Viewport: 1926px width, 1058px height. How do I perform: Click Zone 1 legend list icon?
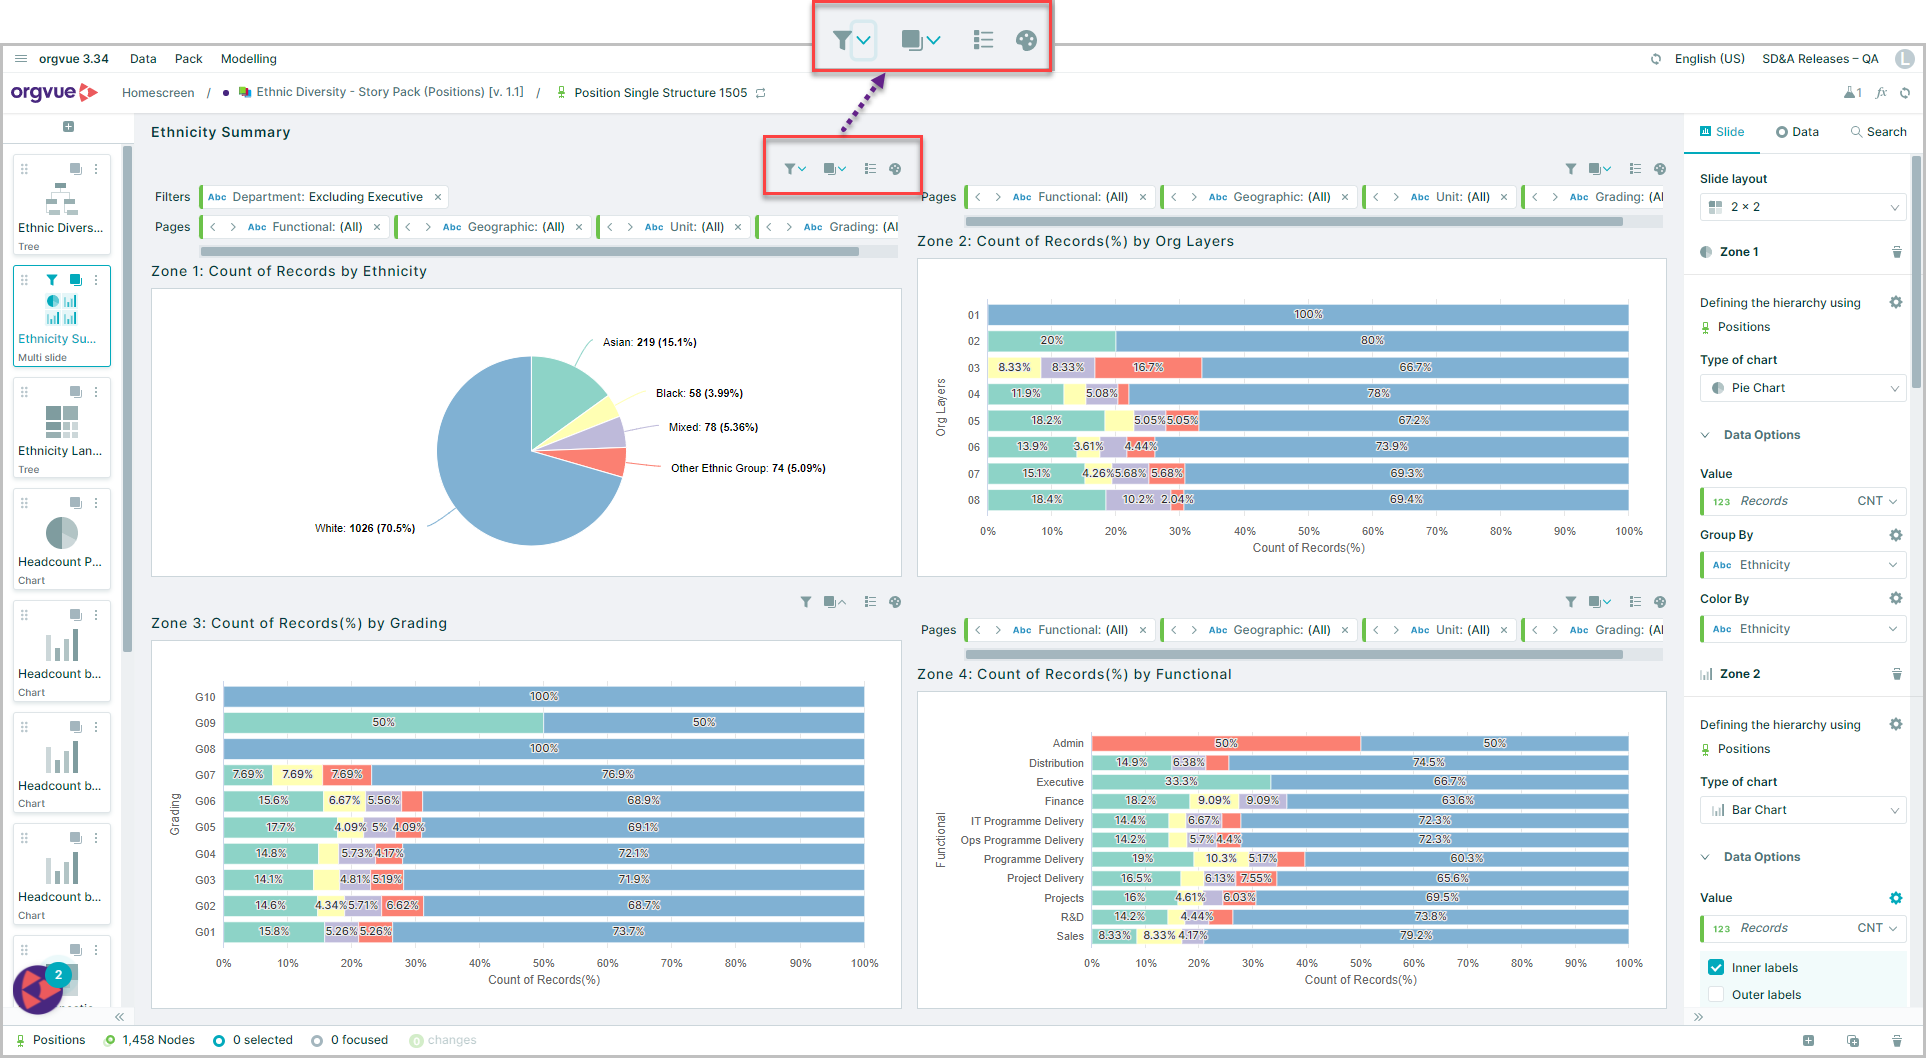coord(870,169)
